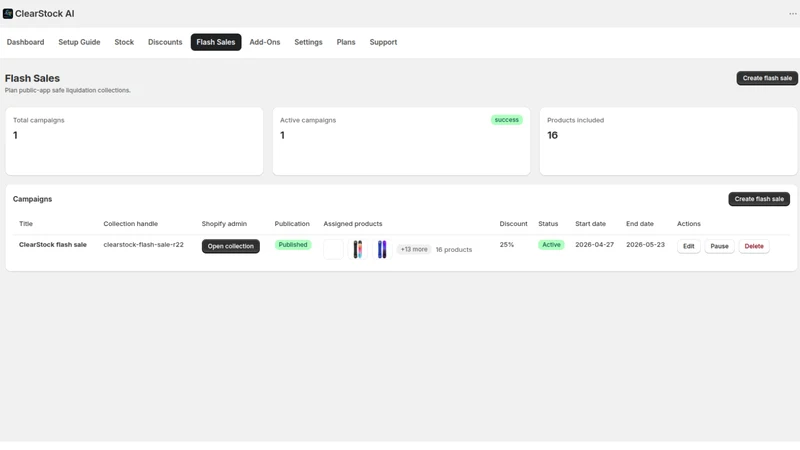
Task: Open the Add-Ons tab
Action: tap(265, 42)
